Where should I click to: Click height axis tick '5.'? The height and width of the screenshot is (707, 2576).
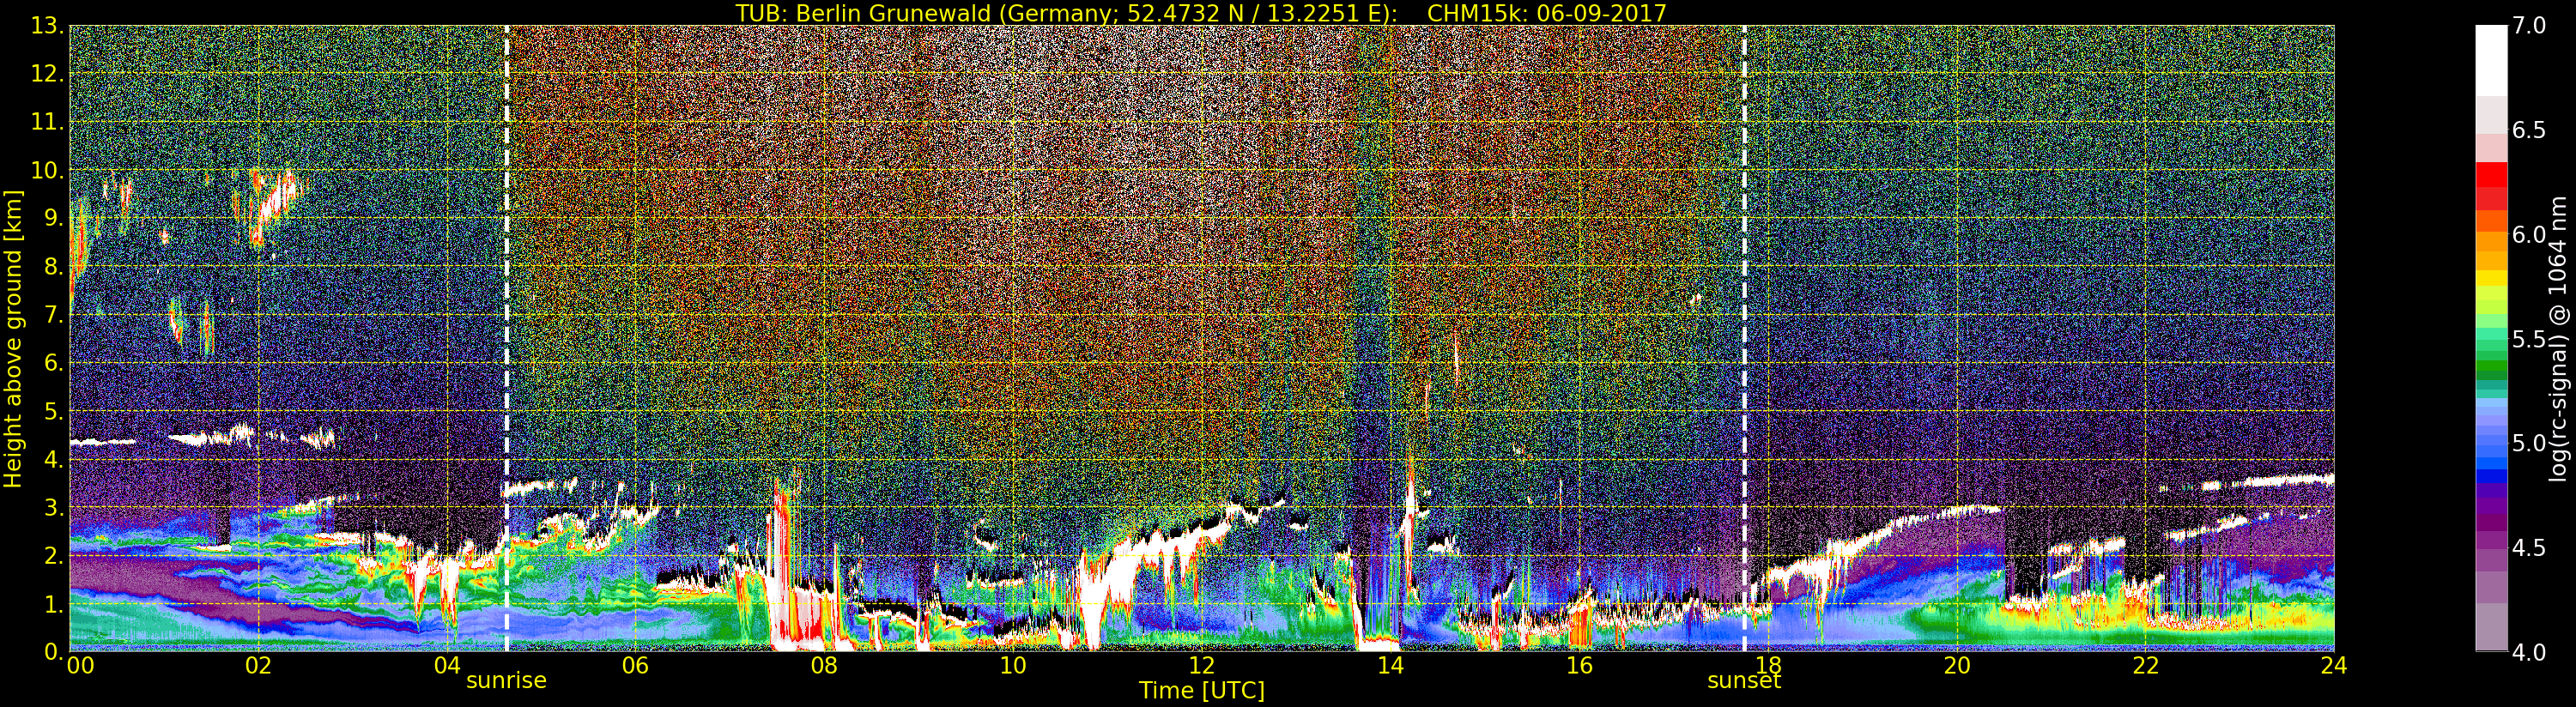coord(54,411)
